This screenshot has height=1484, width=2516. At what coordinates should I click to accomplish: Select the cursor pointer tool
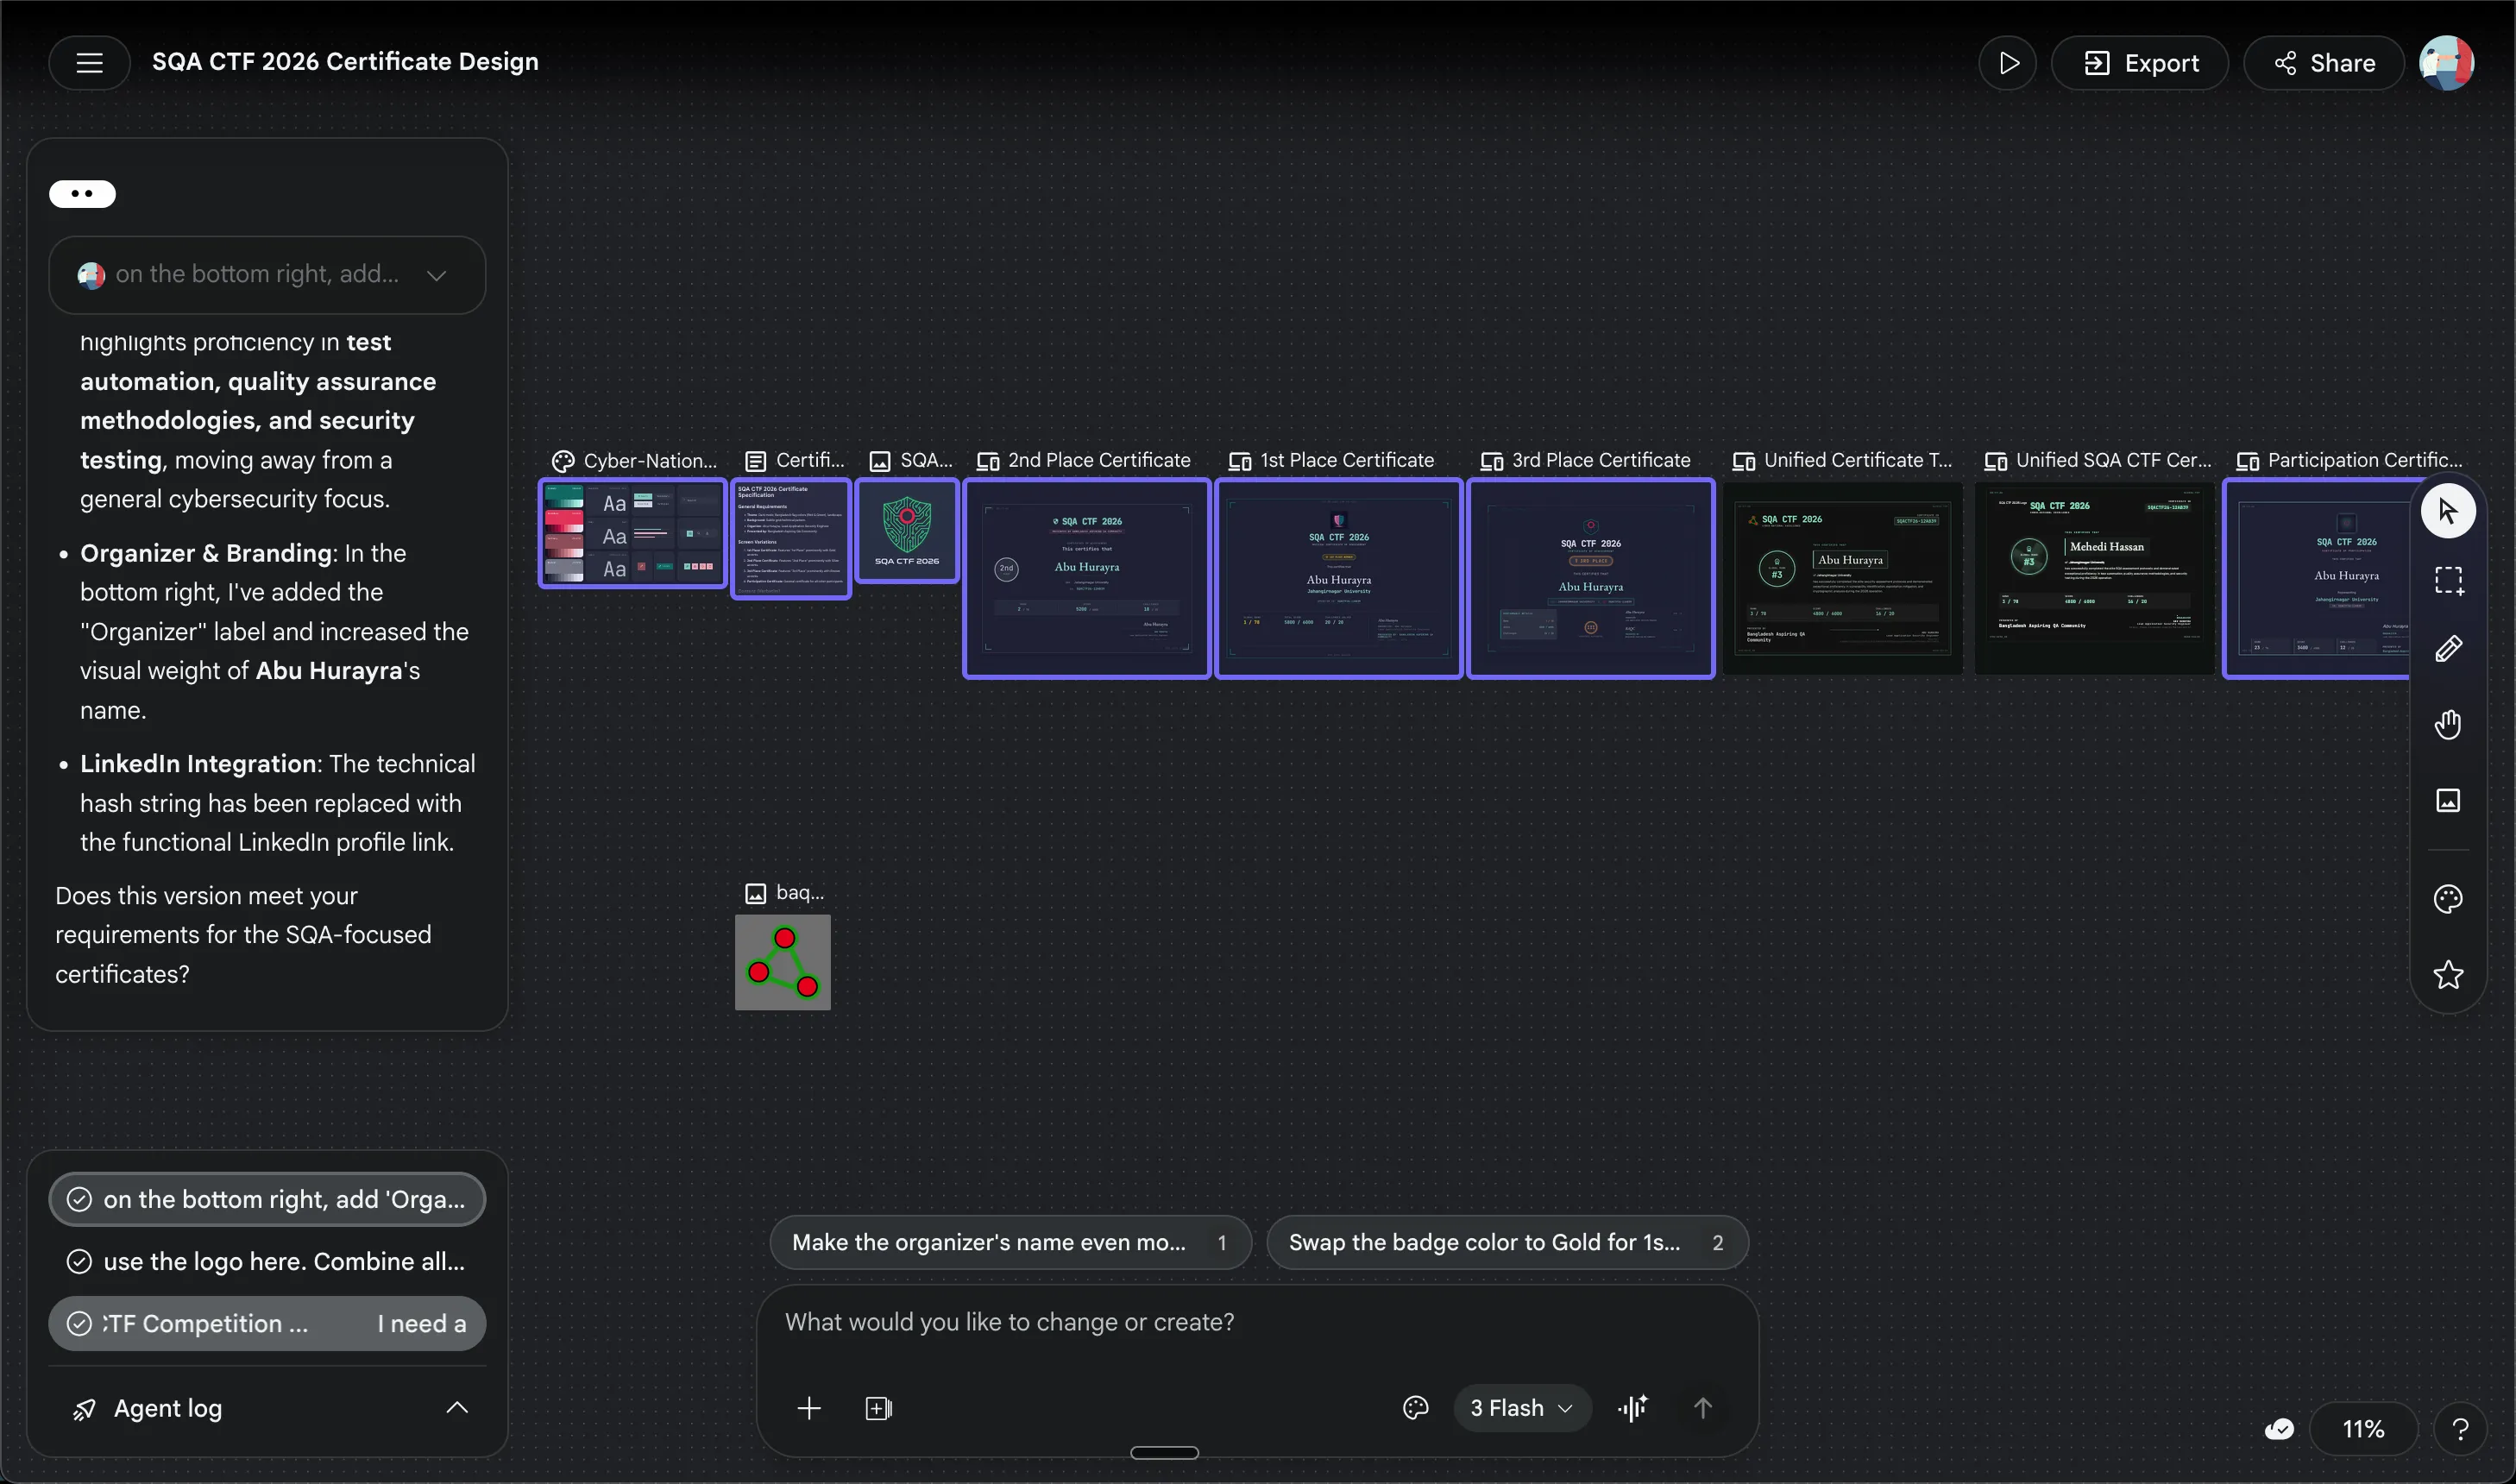[x=2448, y=511]
